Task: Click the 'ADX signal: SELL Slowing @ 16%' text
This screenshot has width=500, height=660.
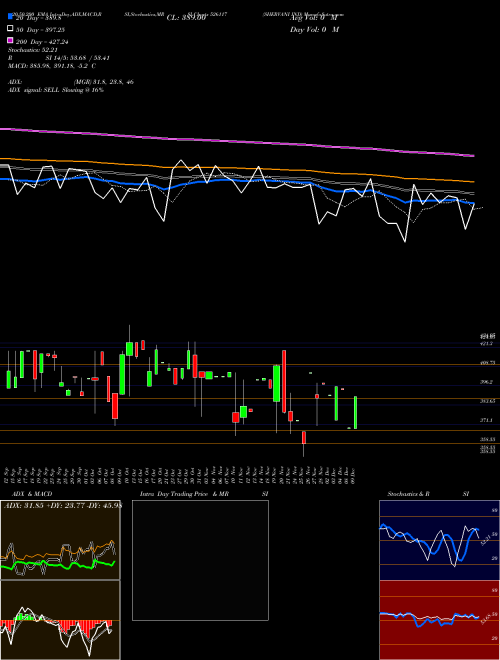Action: 56,90
